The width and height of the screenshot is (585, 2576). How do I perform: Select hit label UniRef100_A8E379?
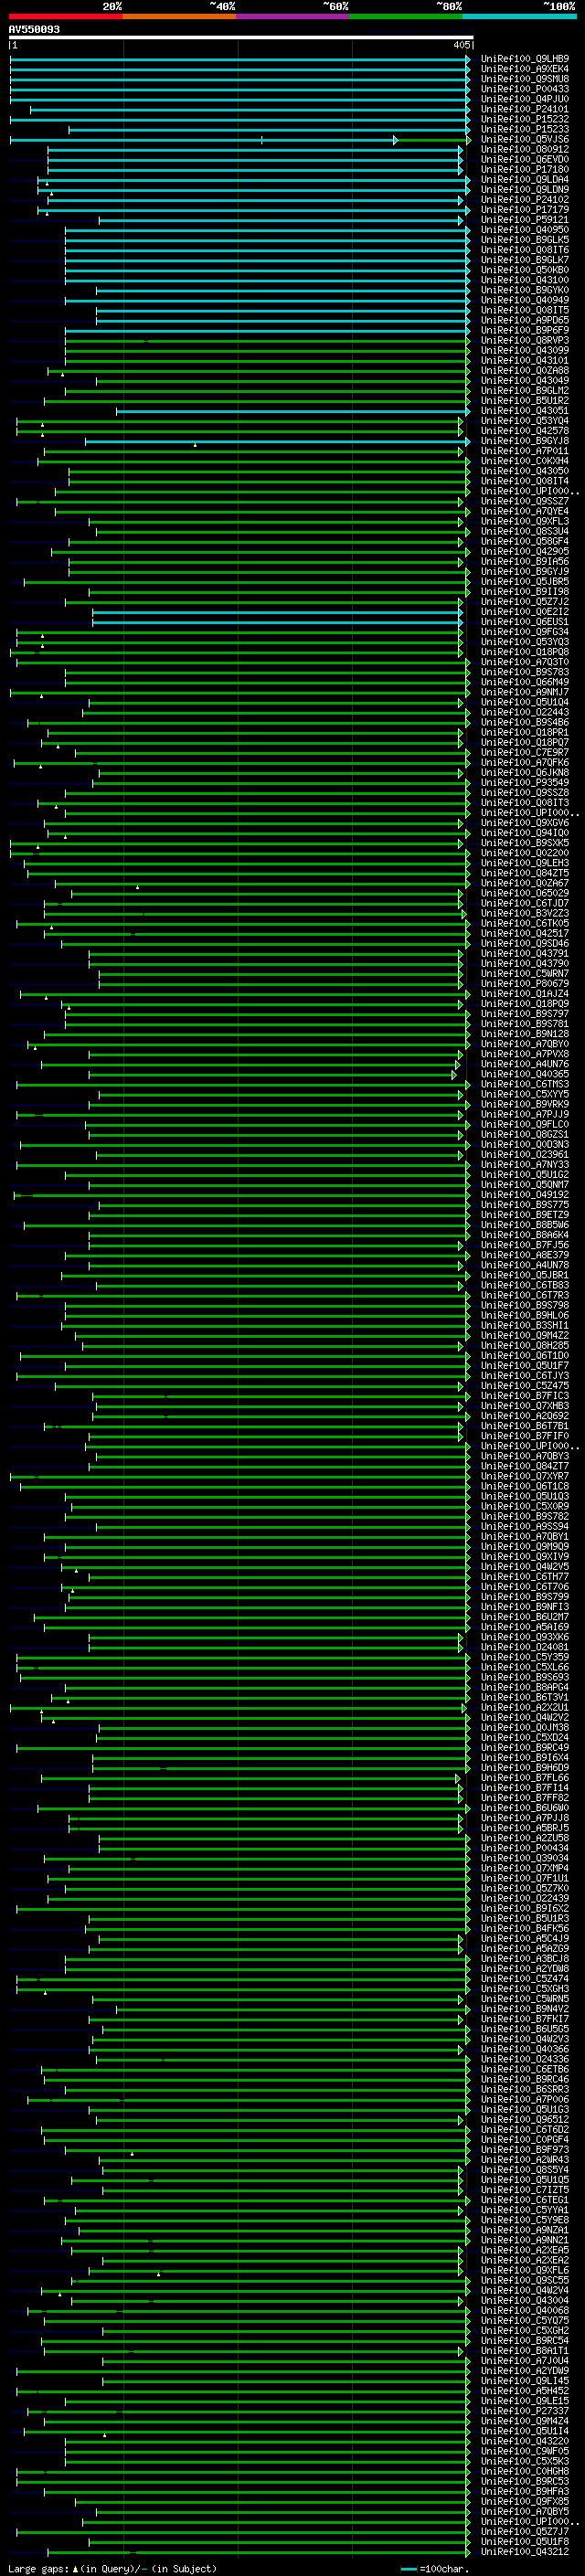pos(525,1254)
